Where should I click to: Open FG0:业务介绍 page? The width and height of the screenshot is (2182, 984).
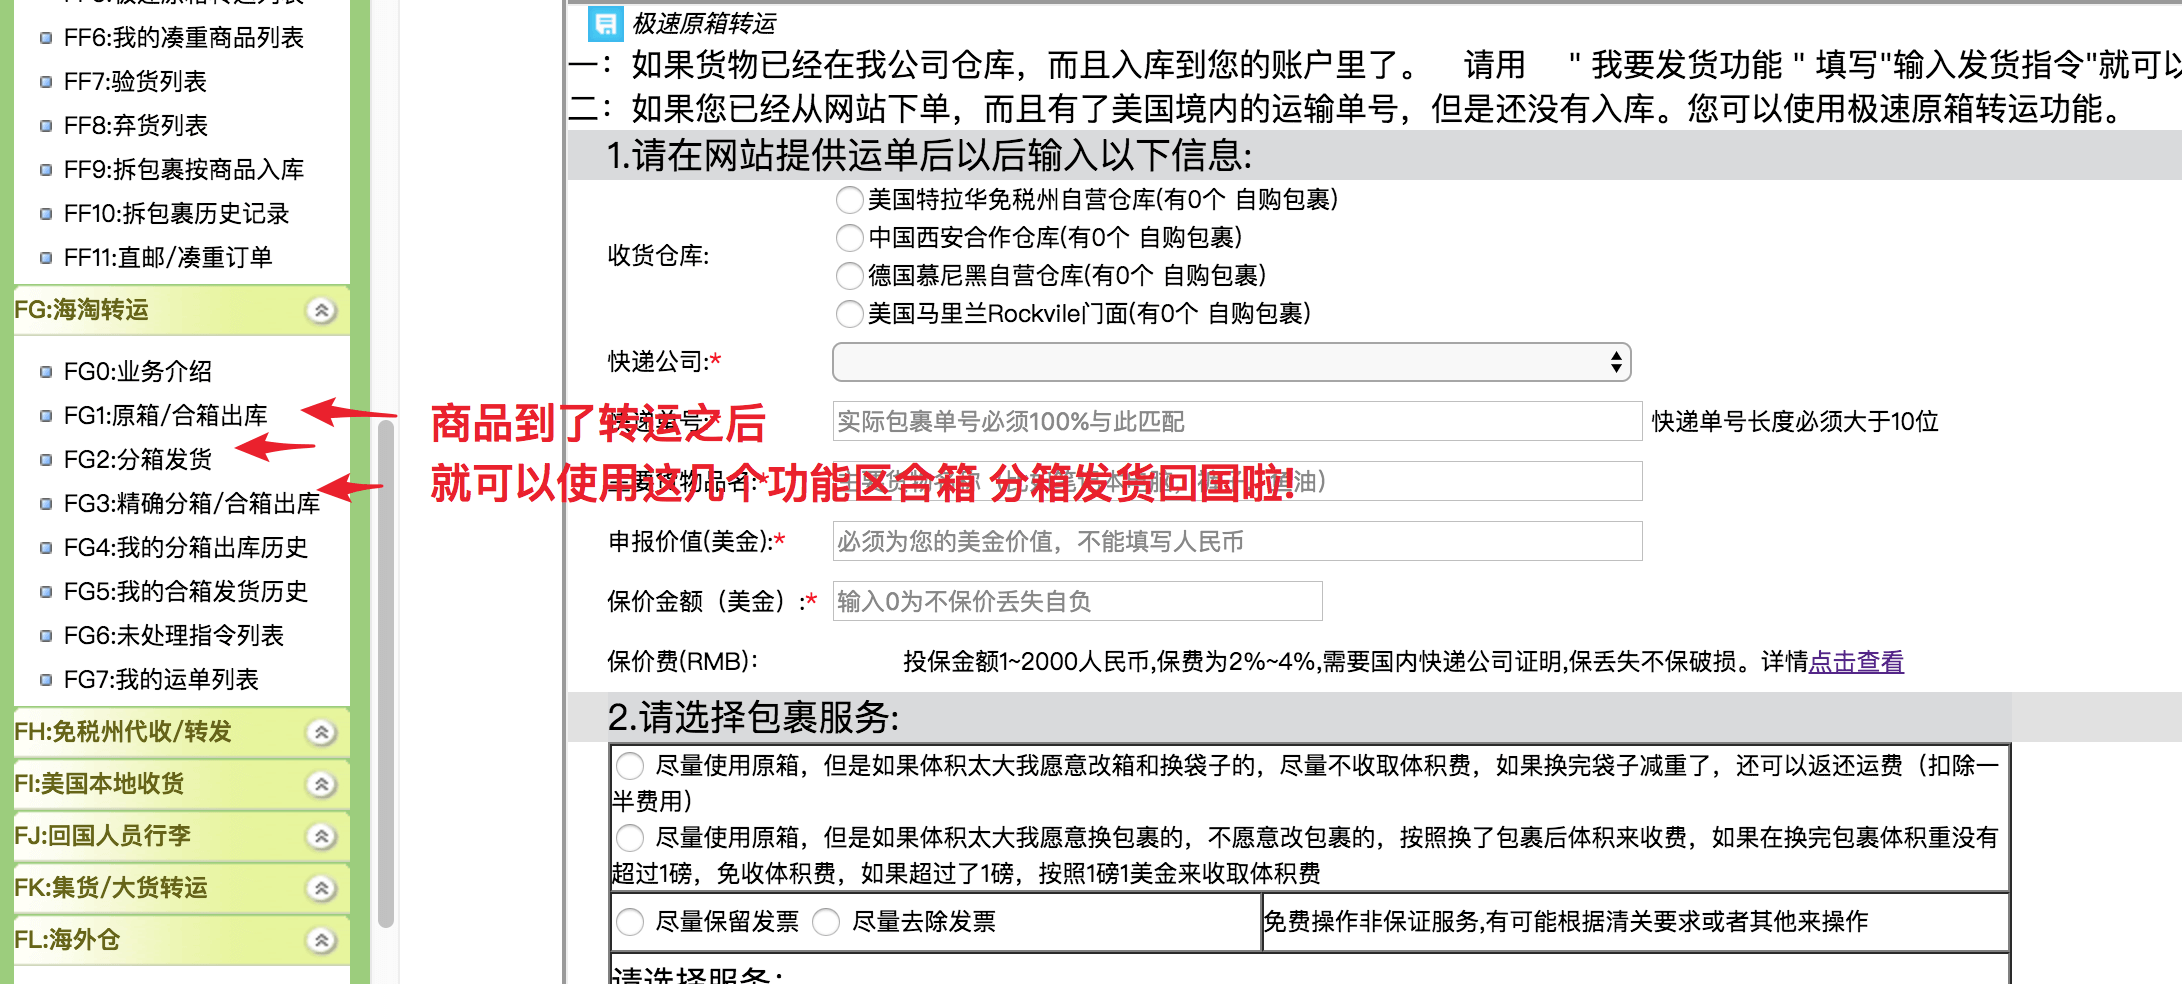138,372
